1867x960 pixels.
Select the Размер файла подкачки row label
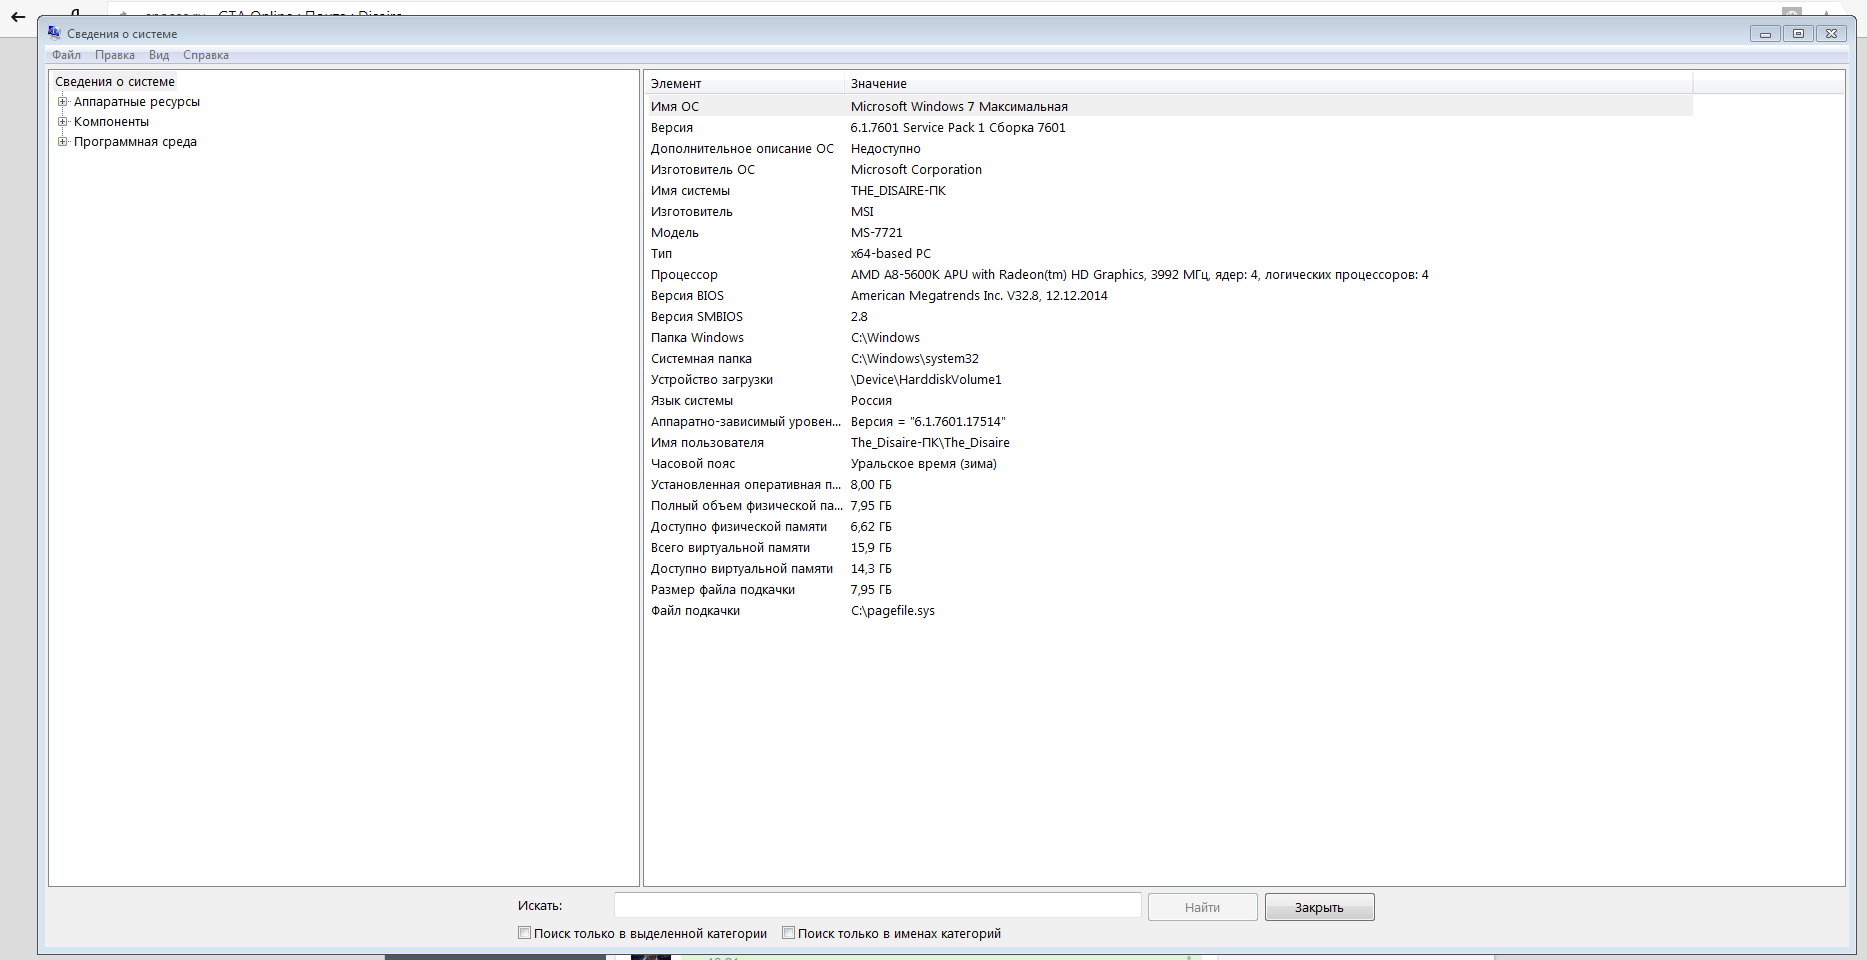point(723,590)
